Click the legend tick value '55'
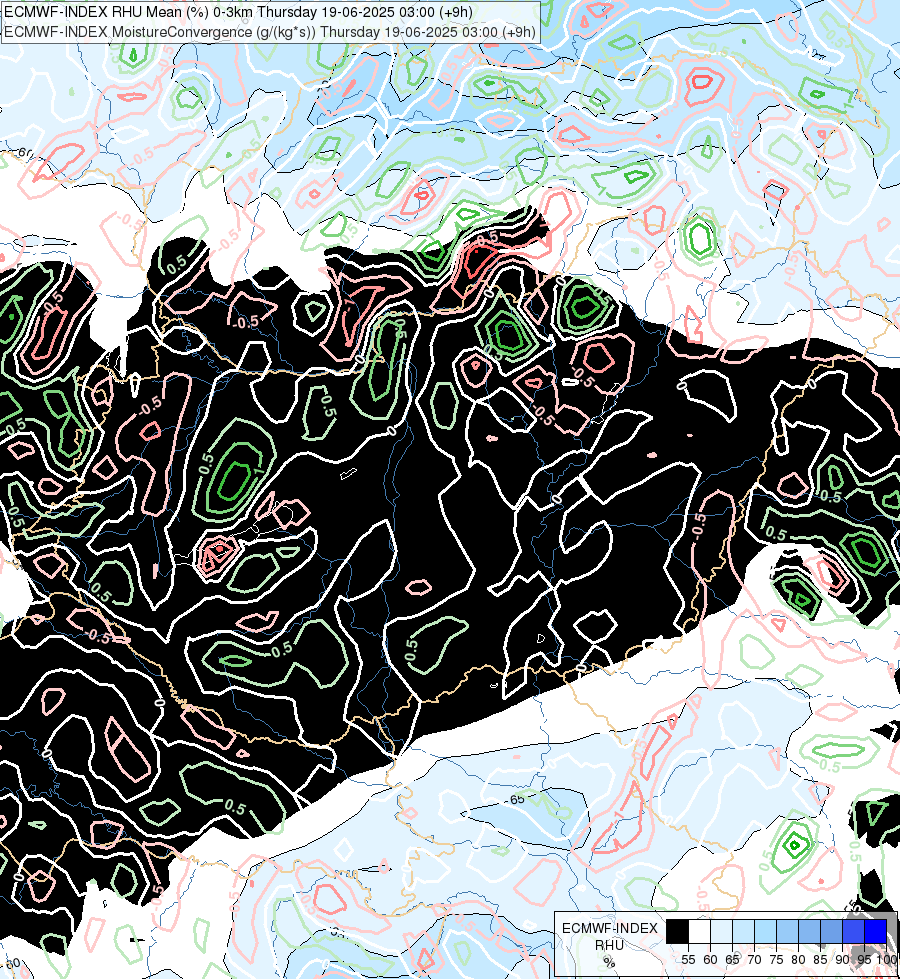The height and width of the screenshot is (979, 900). point(688,960)
